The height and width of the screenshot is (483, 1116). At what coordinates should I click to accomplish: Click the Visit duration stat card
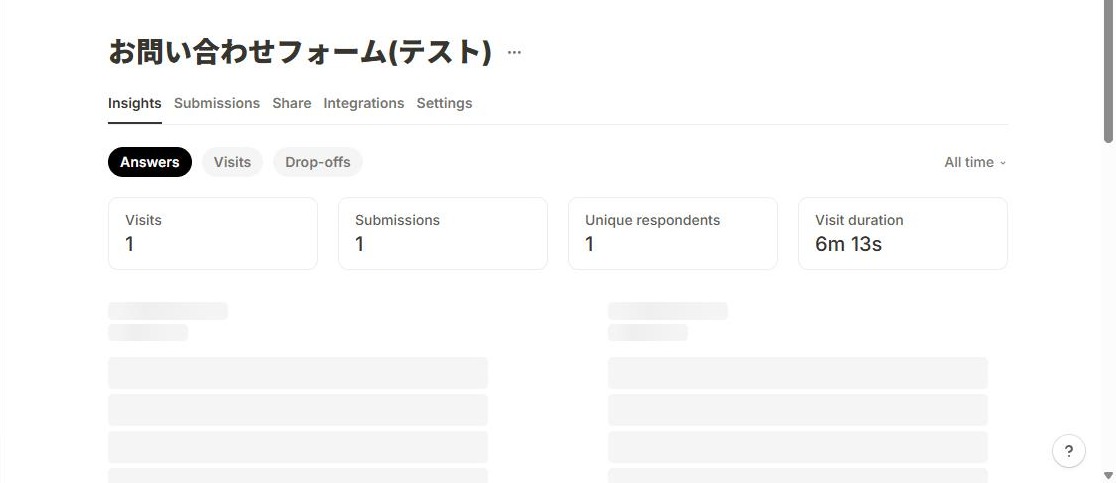point(902,233)
